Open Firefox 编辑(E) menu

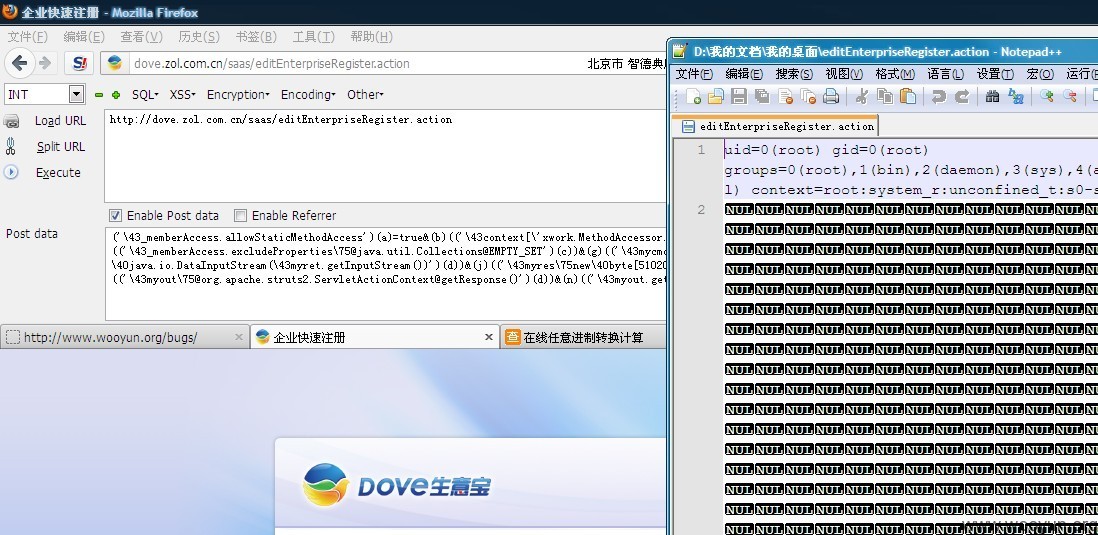[x=84, y=36]
